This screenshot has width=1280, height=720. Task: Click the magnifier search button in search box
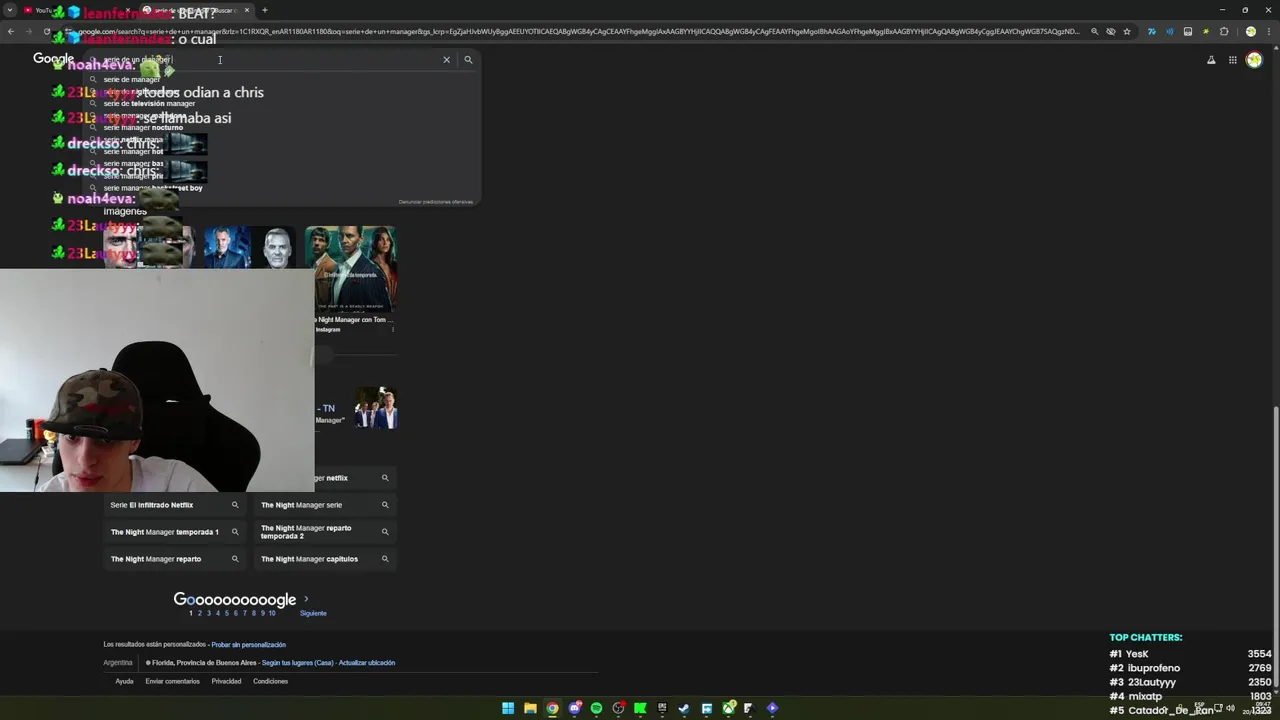468,60
